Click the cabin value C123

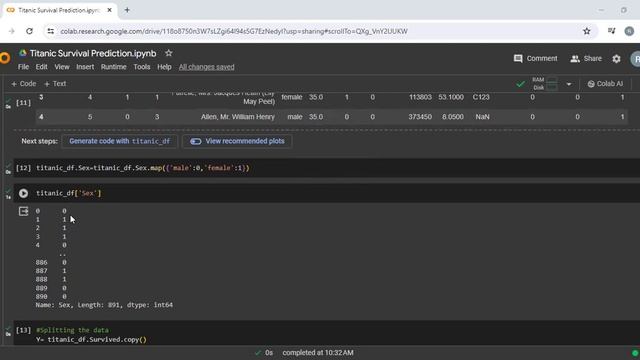[x=481, y=97]
